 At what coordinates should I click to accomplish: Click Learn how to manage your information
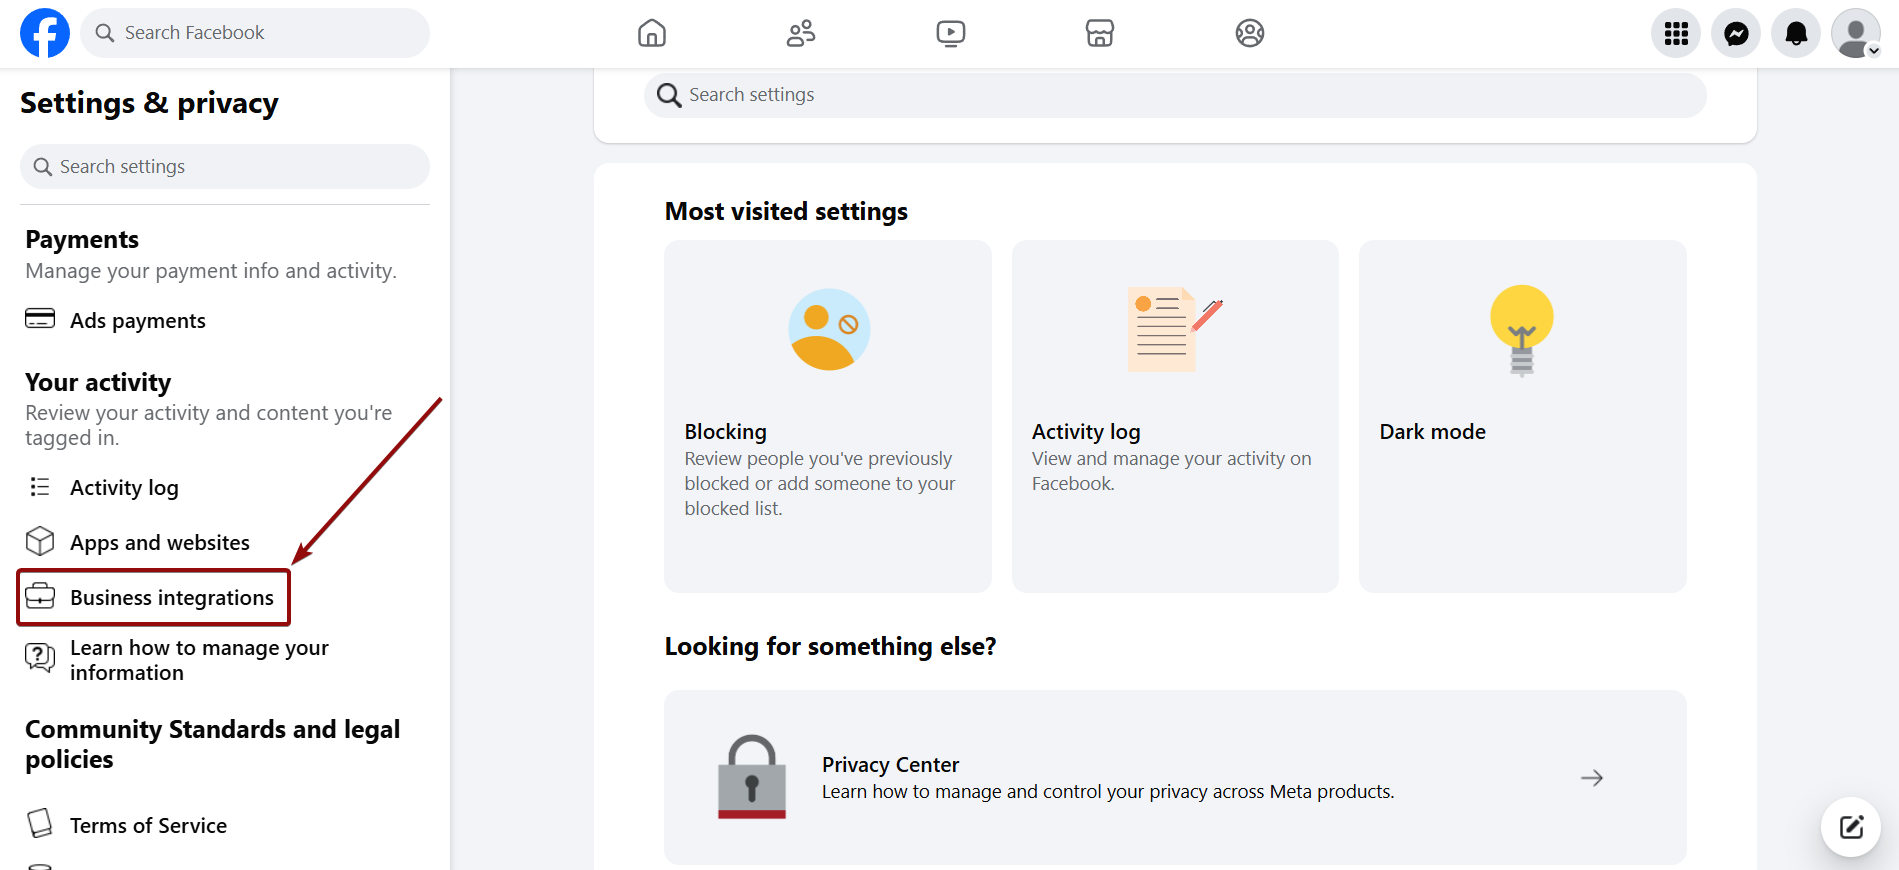coord(198,660)
